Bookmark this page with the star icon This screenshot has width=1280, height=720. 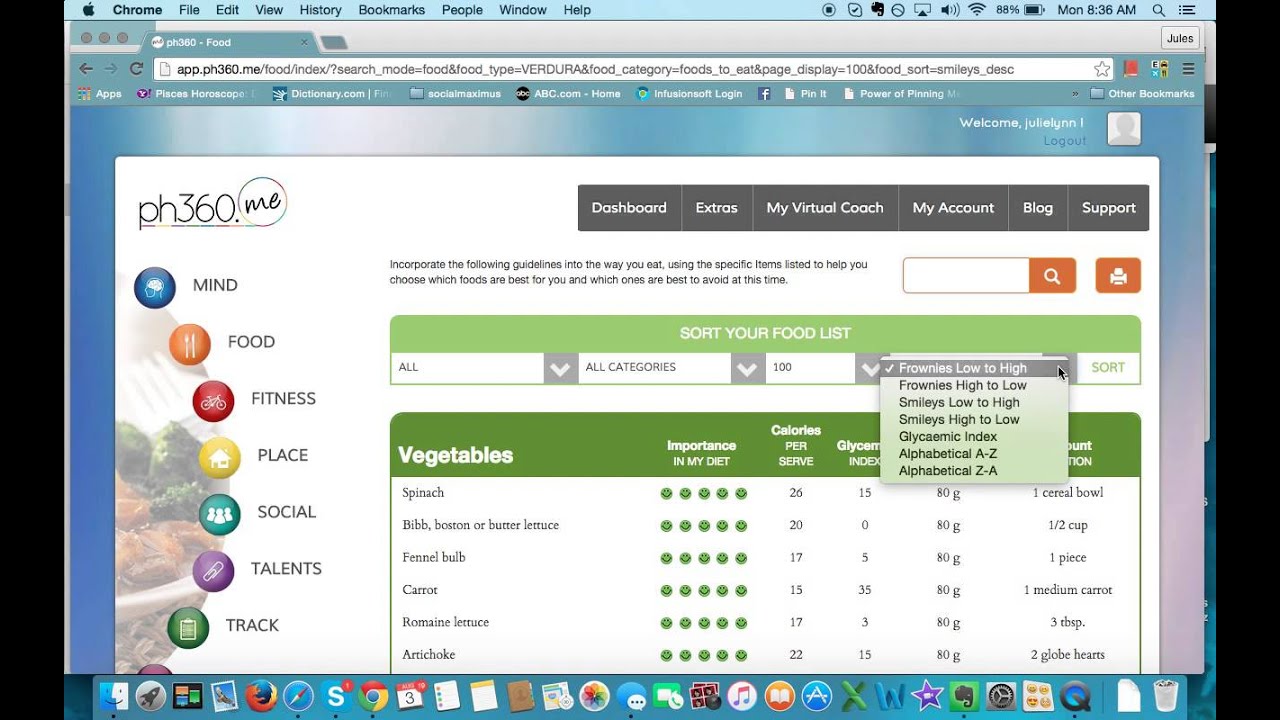pos(1102,69)
